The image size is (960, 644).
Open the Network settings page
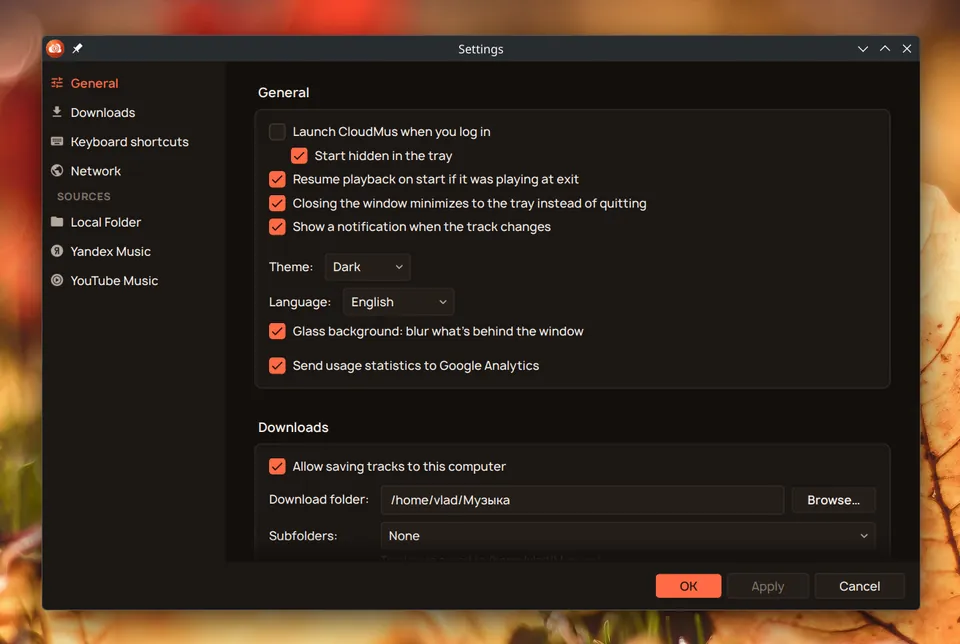click(96, 171)
